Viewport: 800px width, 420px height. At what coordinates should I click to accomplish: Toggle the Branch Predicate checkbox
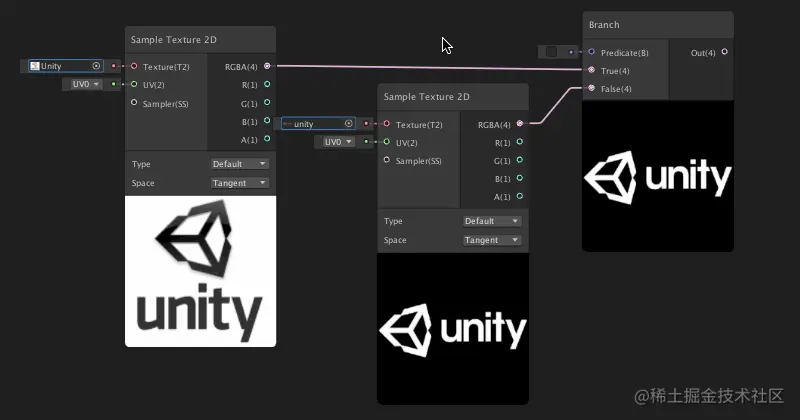coord(551,52)
